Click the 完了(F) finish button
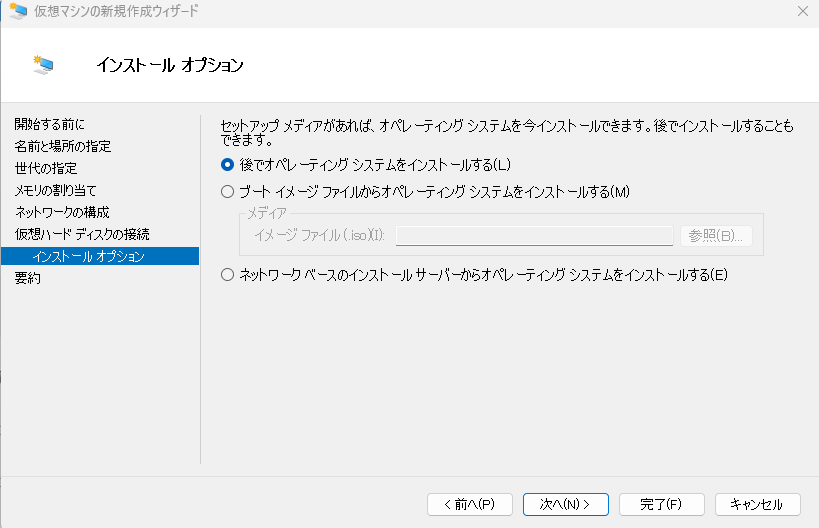The height and width of the screenshot is (528, 819). point(661,504)
